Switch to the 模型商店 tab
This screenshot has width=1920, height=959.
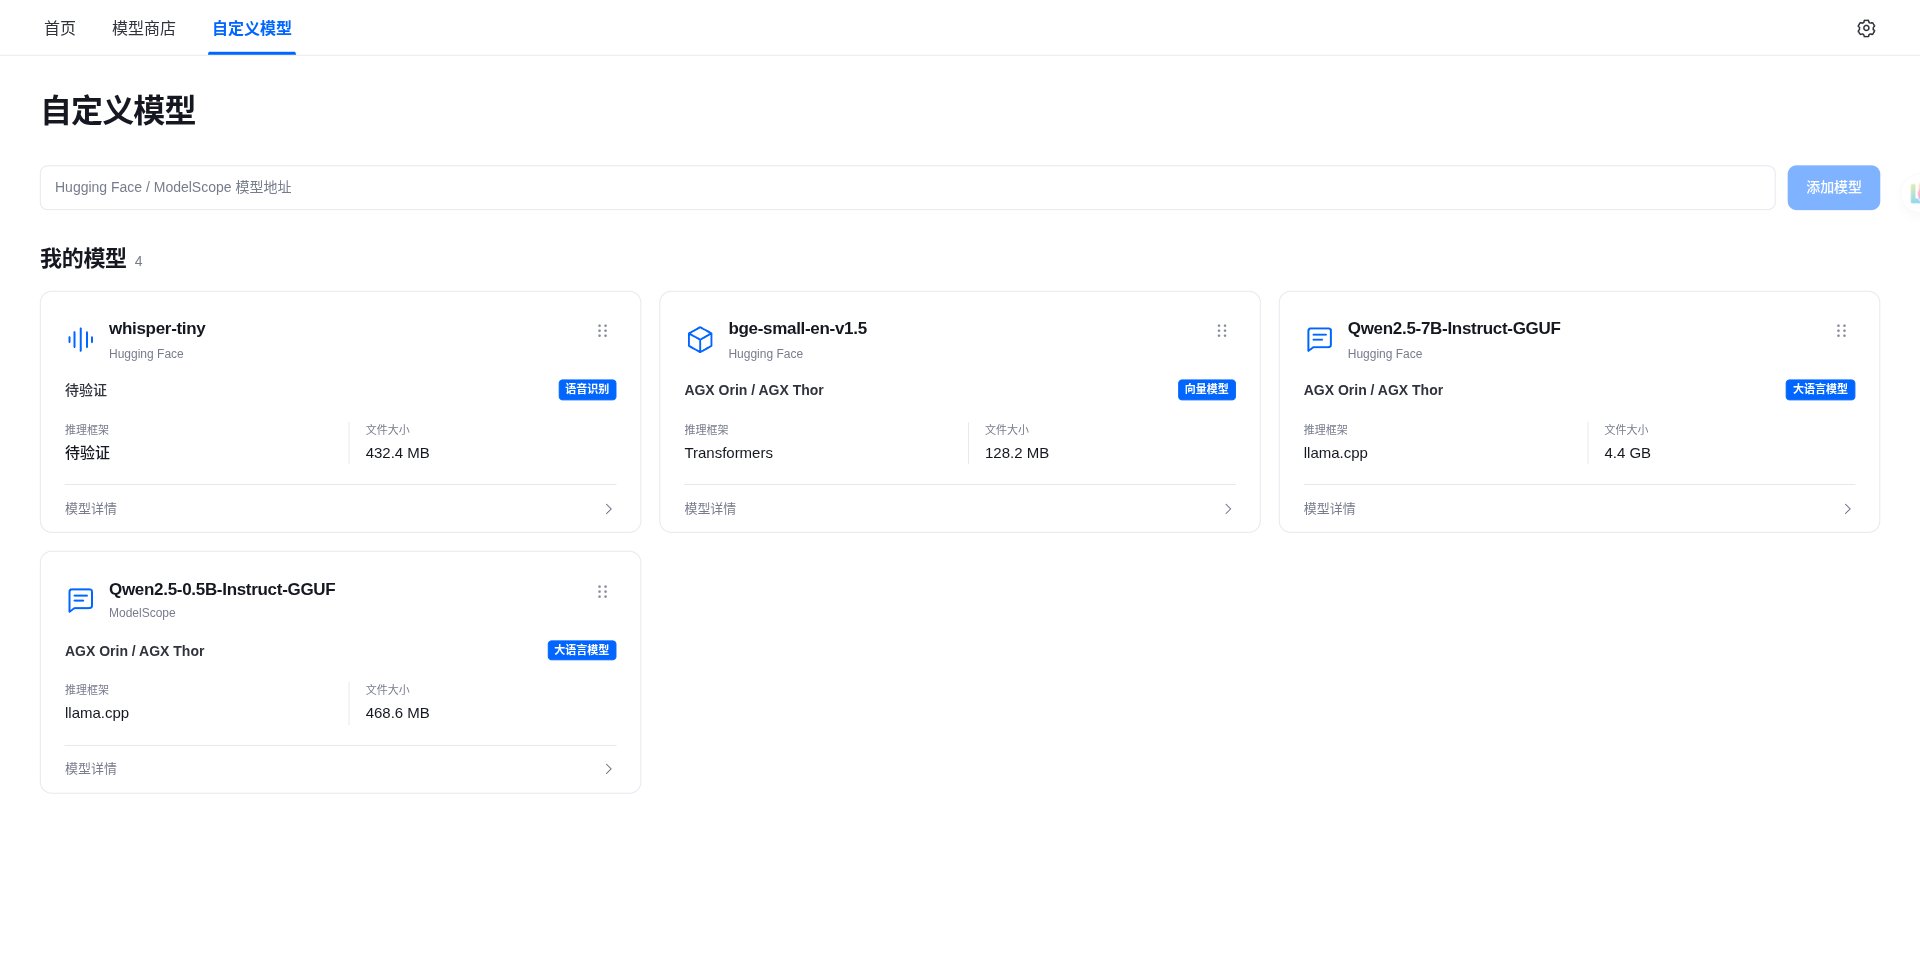coord(144,28)
